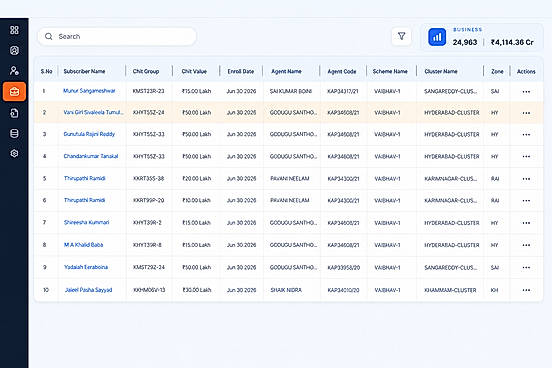The width and height of the screenshot is (552, 368).
Task: Click the blue business chart icon
Action: point(437,37)
